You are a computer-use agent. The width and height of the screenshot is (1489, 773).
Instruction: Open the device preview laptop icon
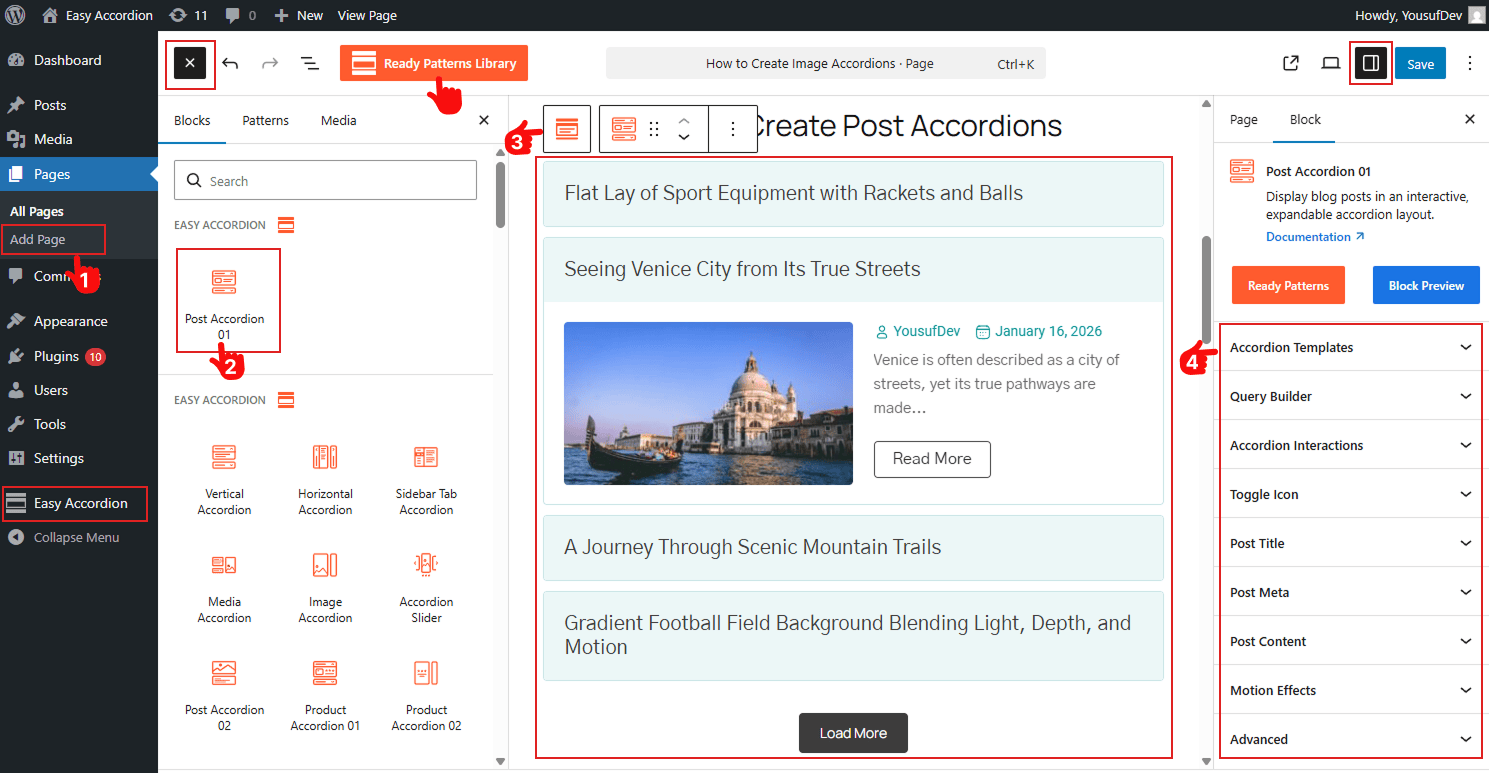pos(1330,63)
